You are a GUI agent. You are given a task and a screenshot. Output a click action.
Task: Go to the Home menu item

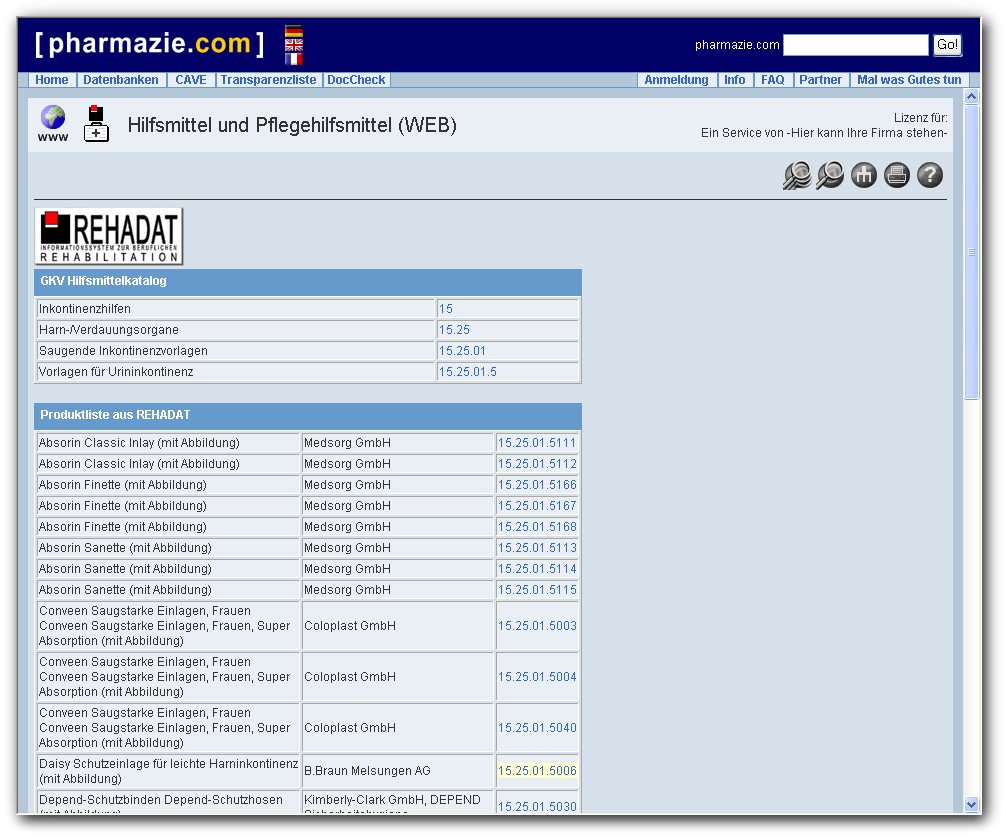pos(51,80)
